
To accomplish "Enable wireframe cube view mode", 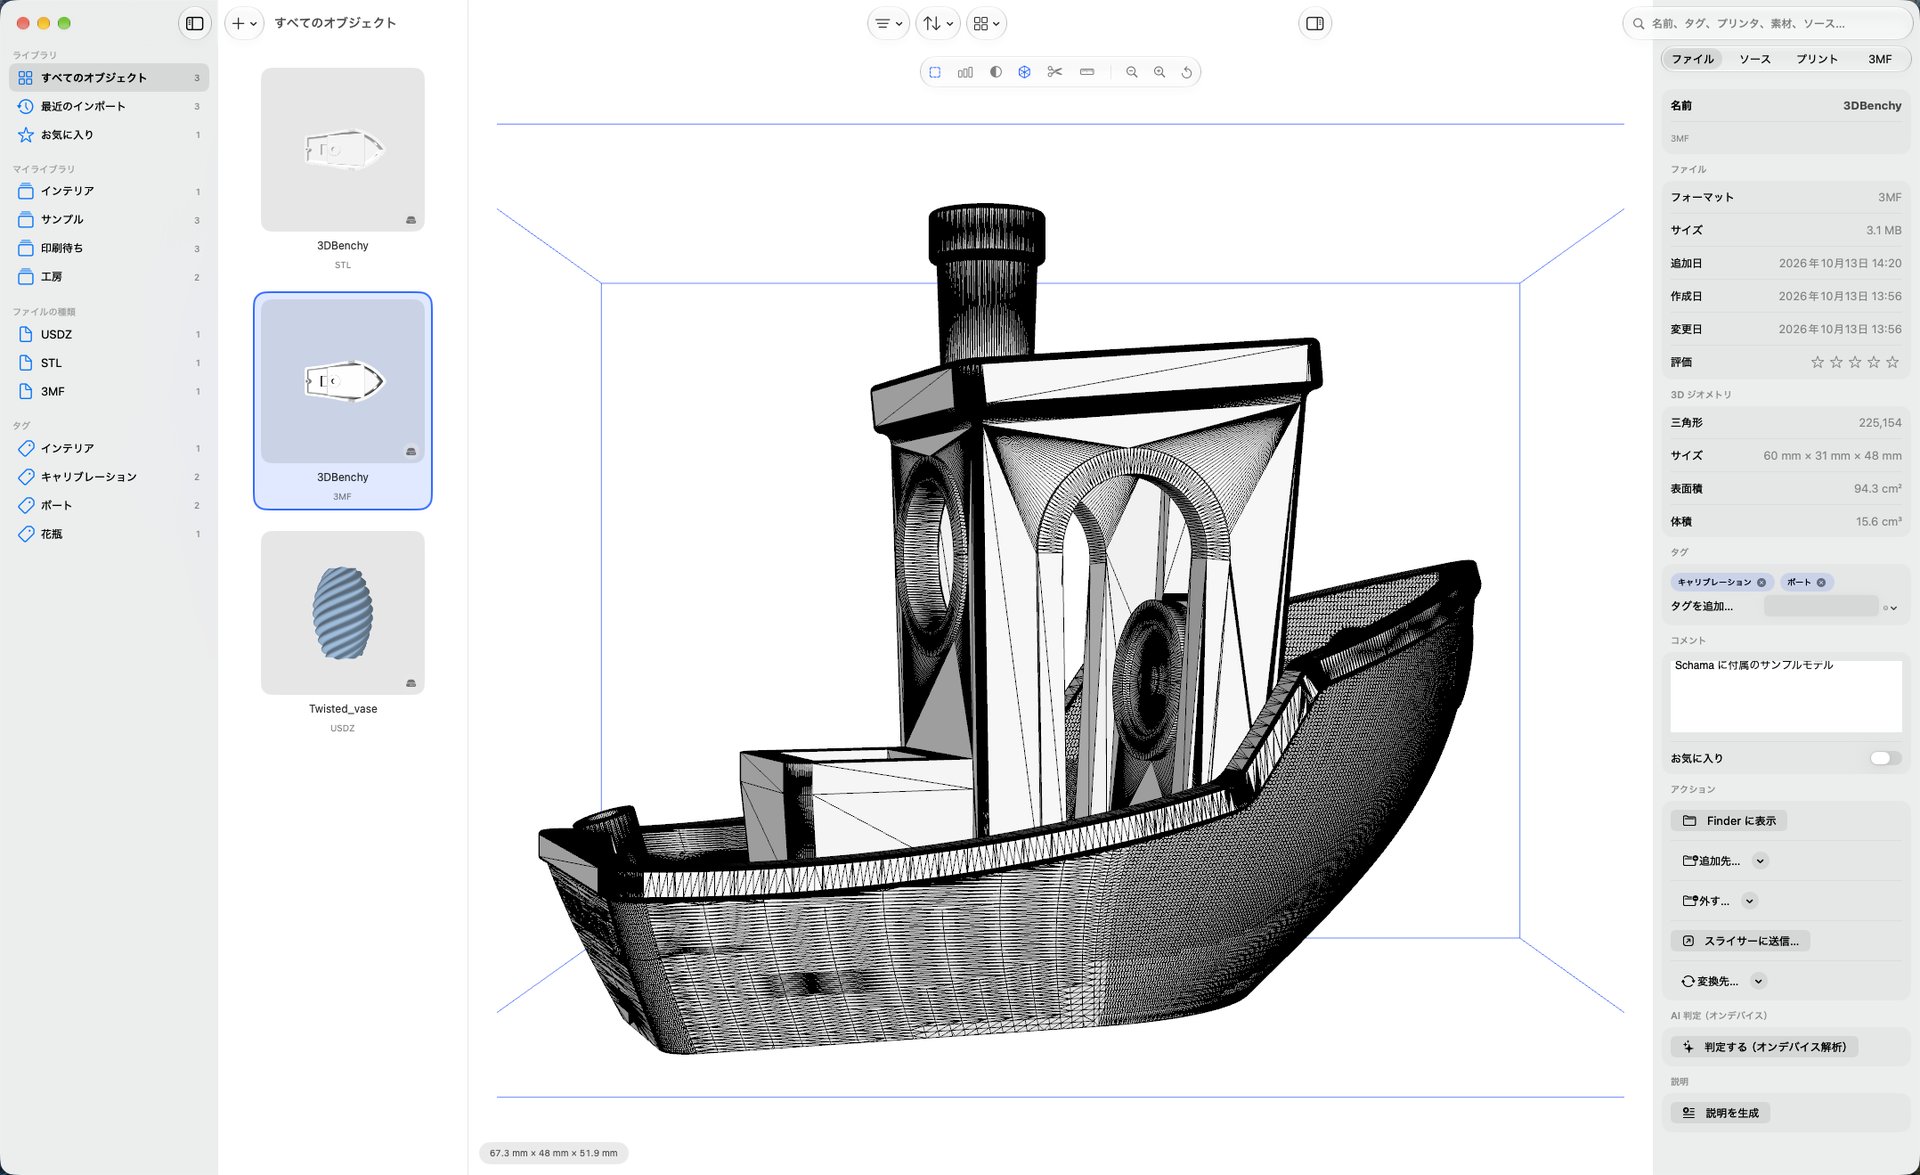I will tap(1024, 72).
